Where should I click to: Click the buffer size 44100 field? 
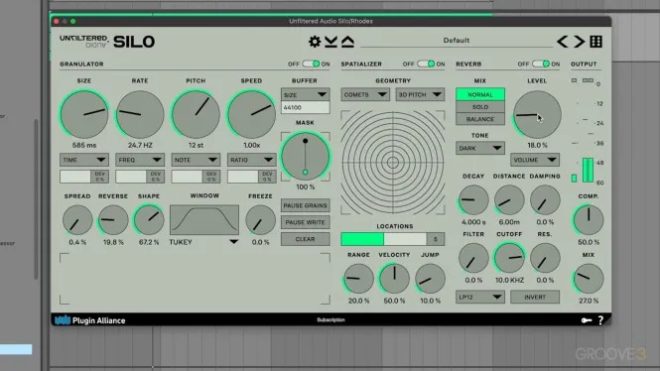[x=305, y=107]
